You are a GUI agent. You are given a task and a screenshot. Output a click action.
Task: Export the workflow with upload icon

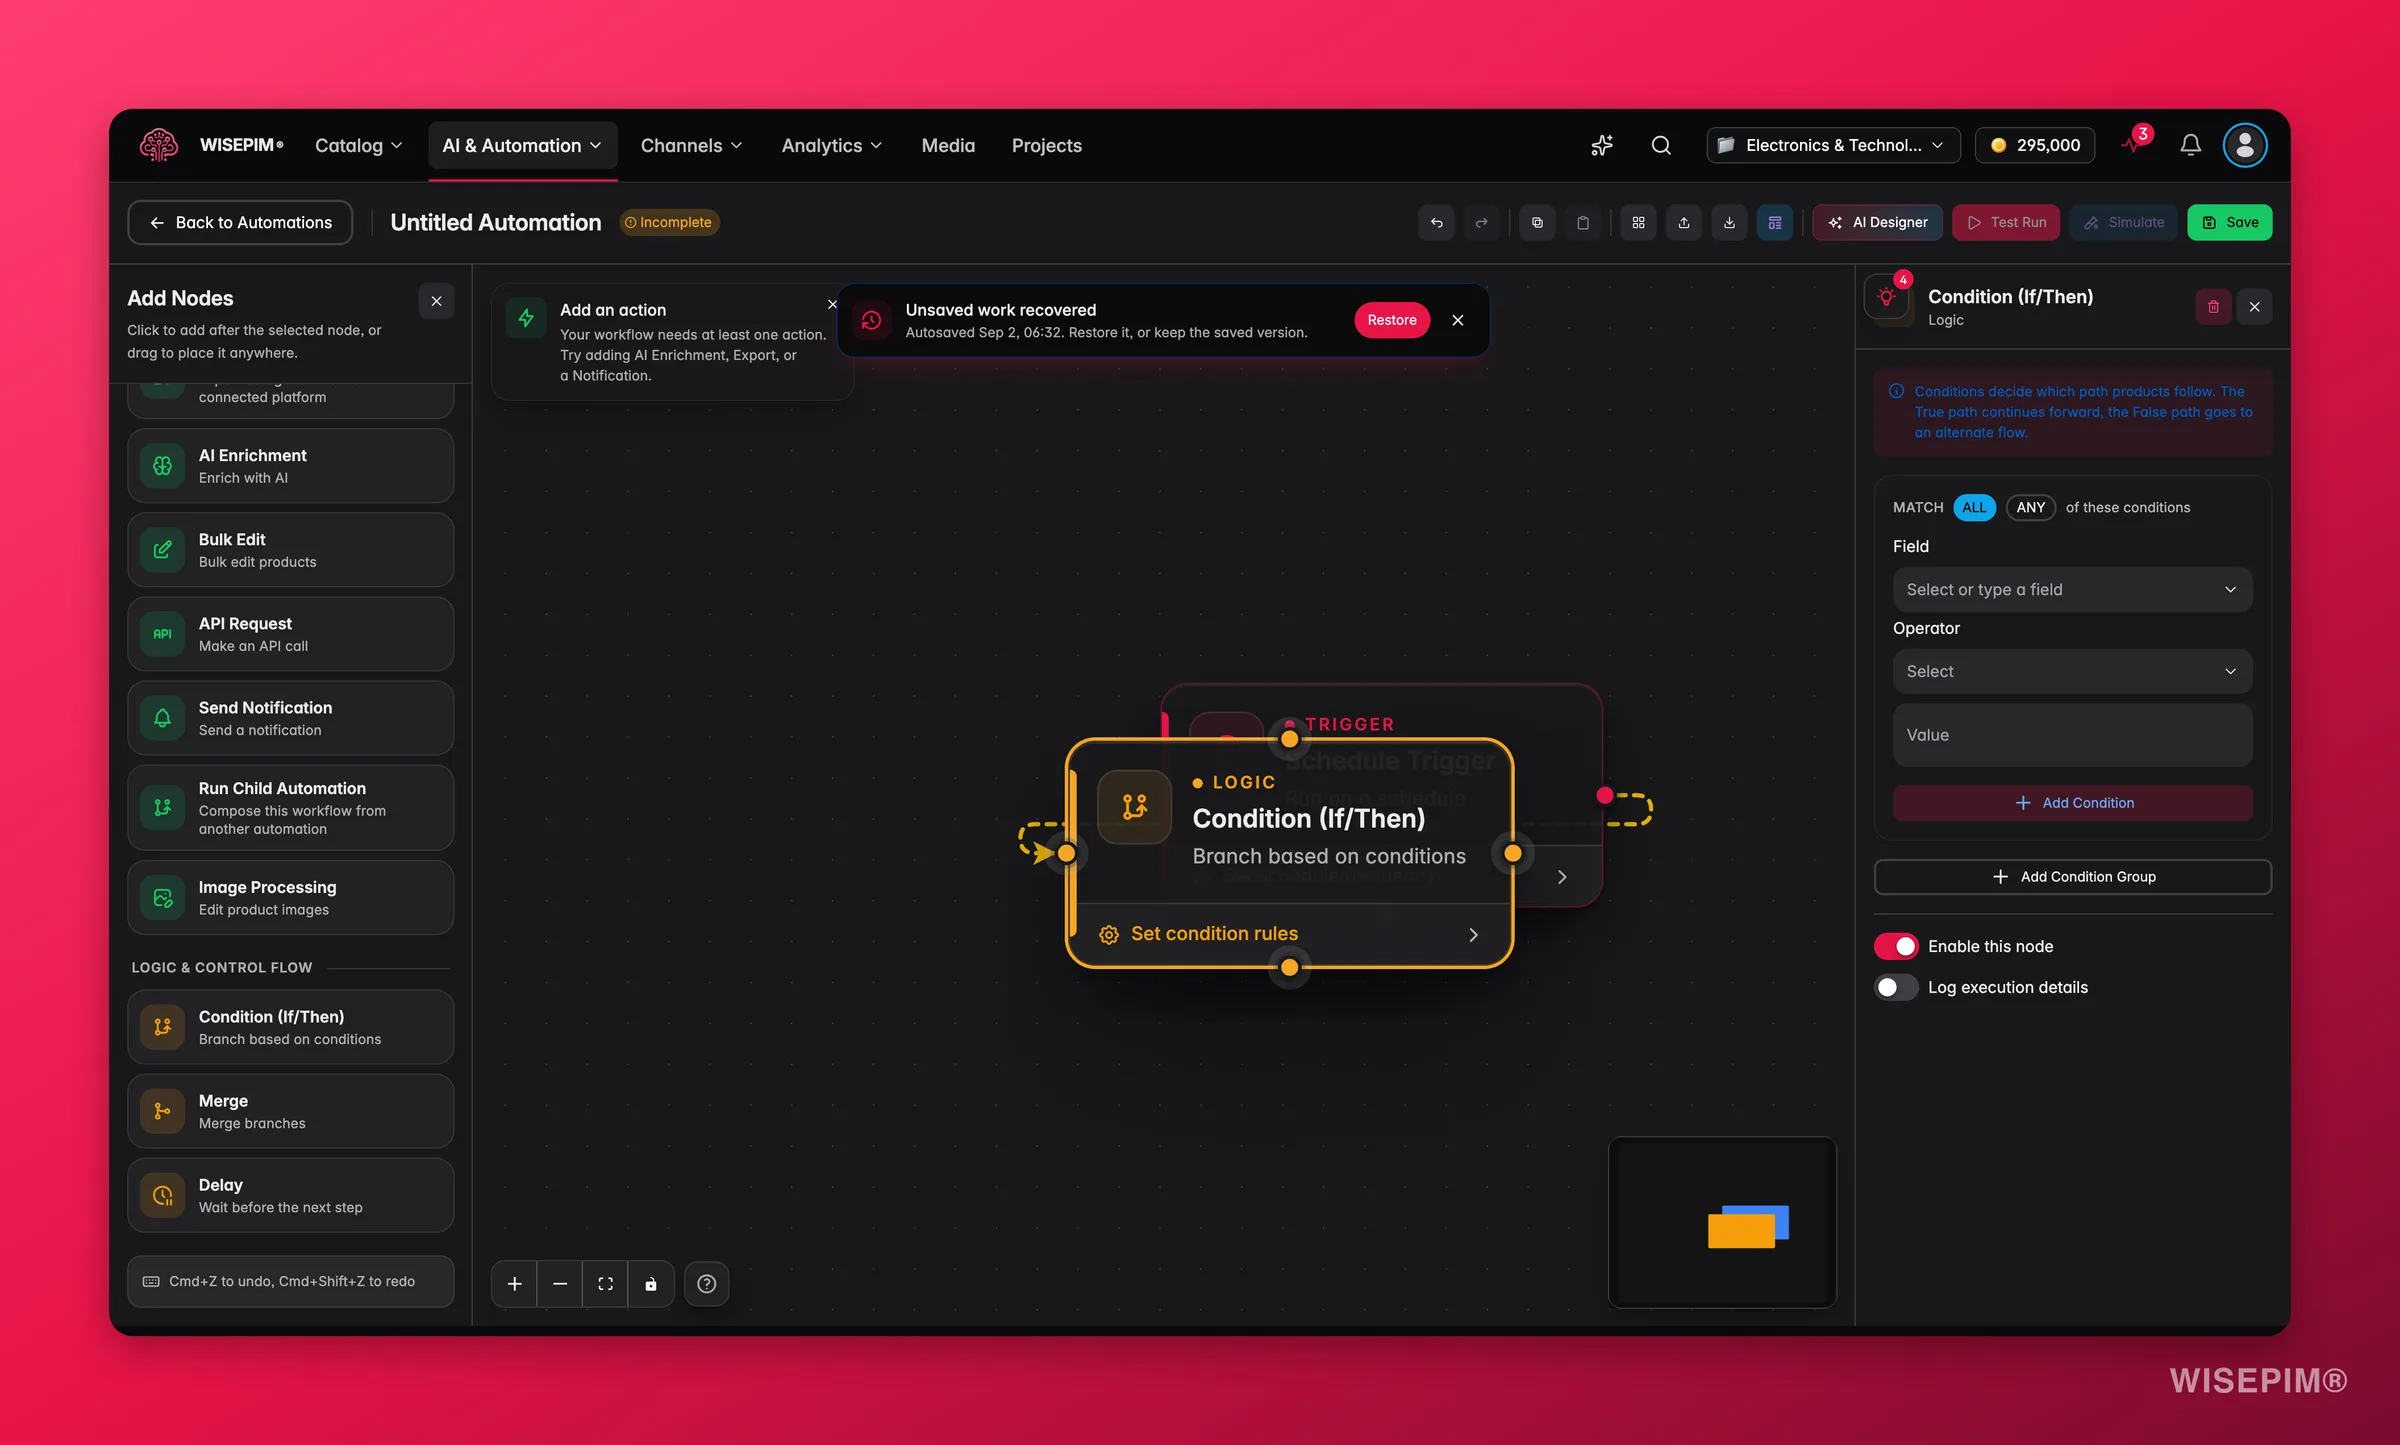pos(1684,222)
